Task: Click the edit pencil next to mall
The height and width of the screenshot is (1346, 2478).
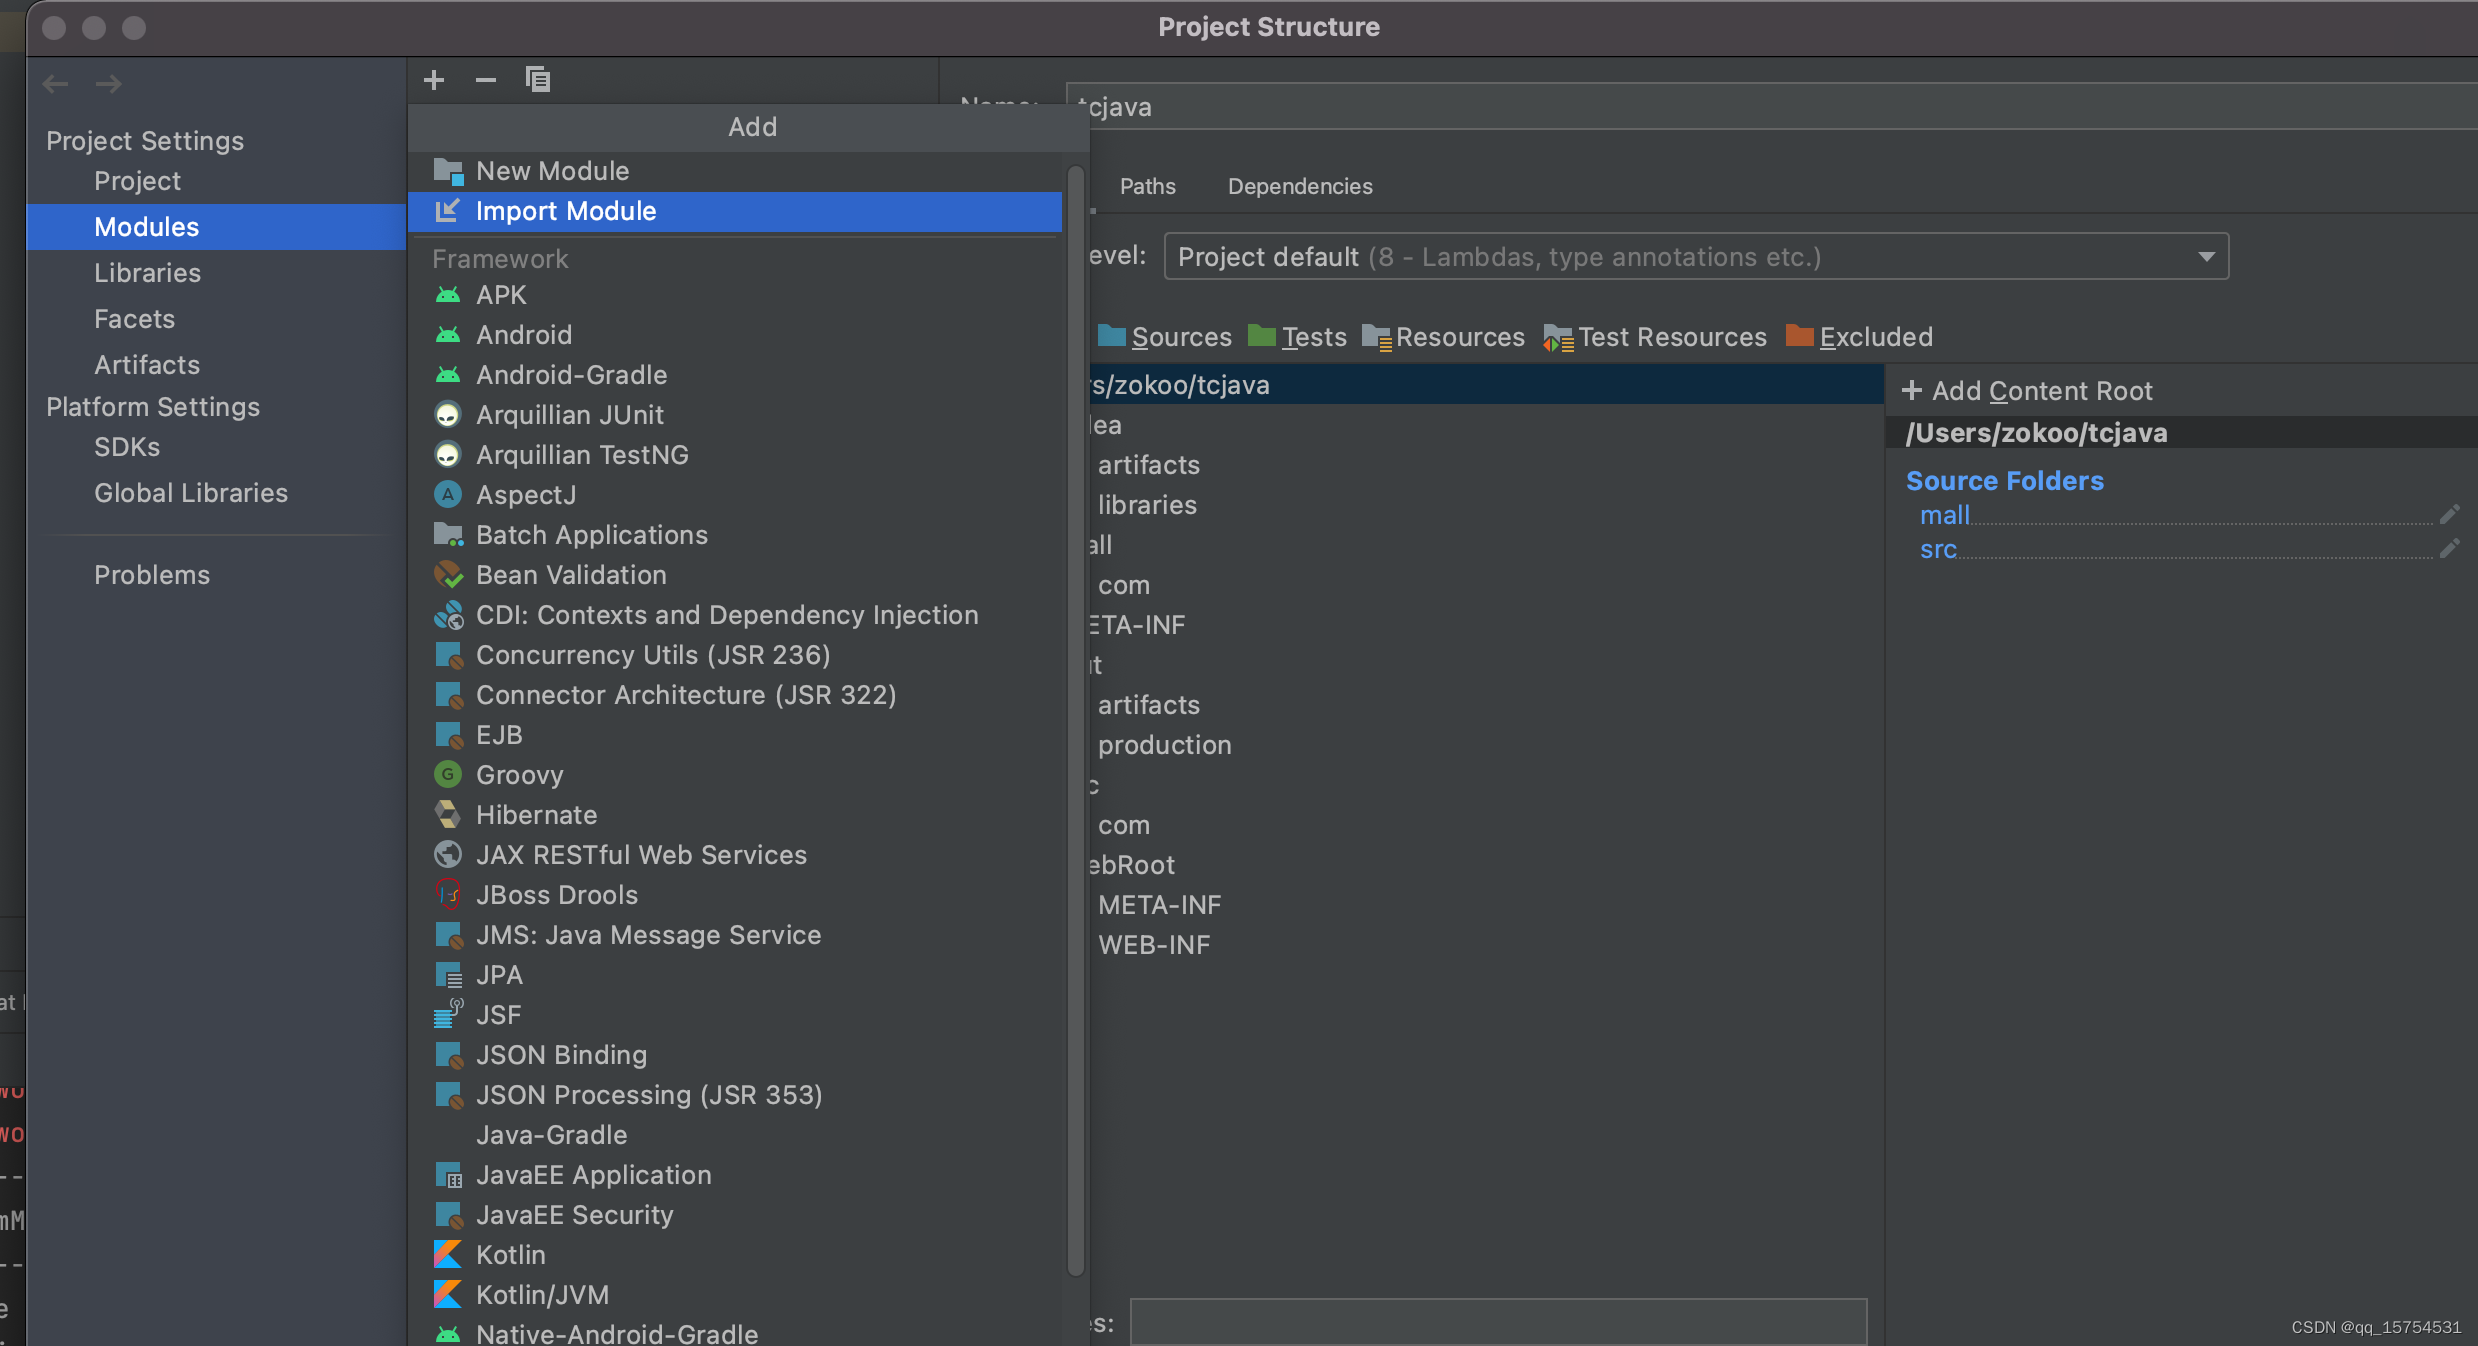Action: (x=2449, y=515)
